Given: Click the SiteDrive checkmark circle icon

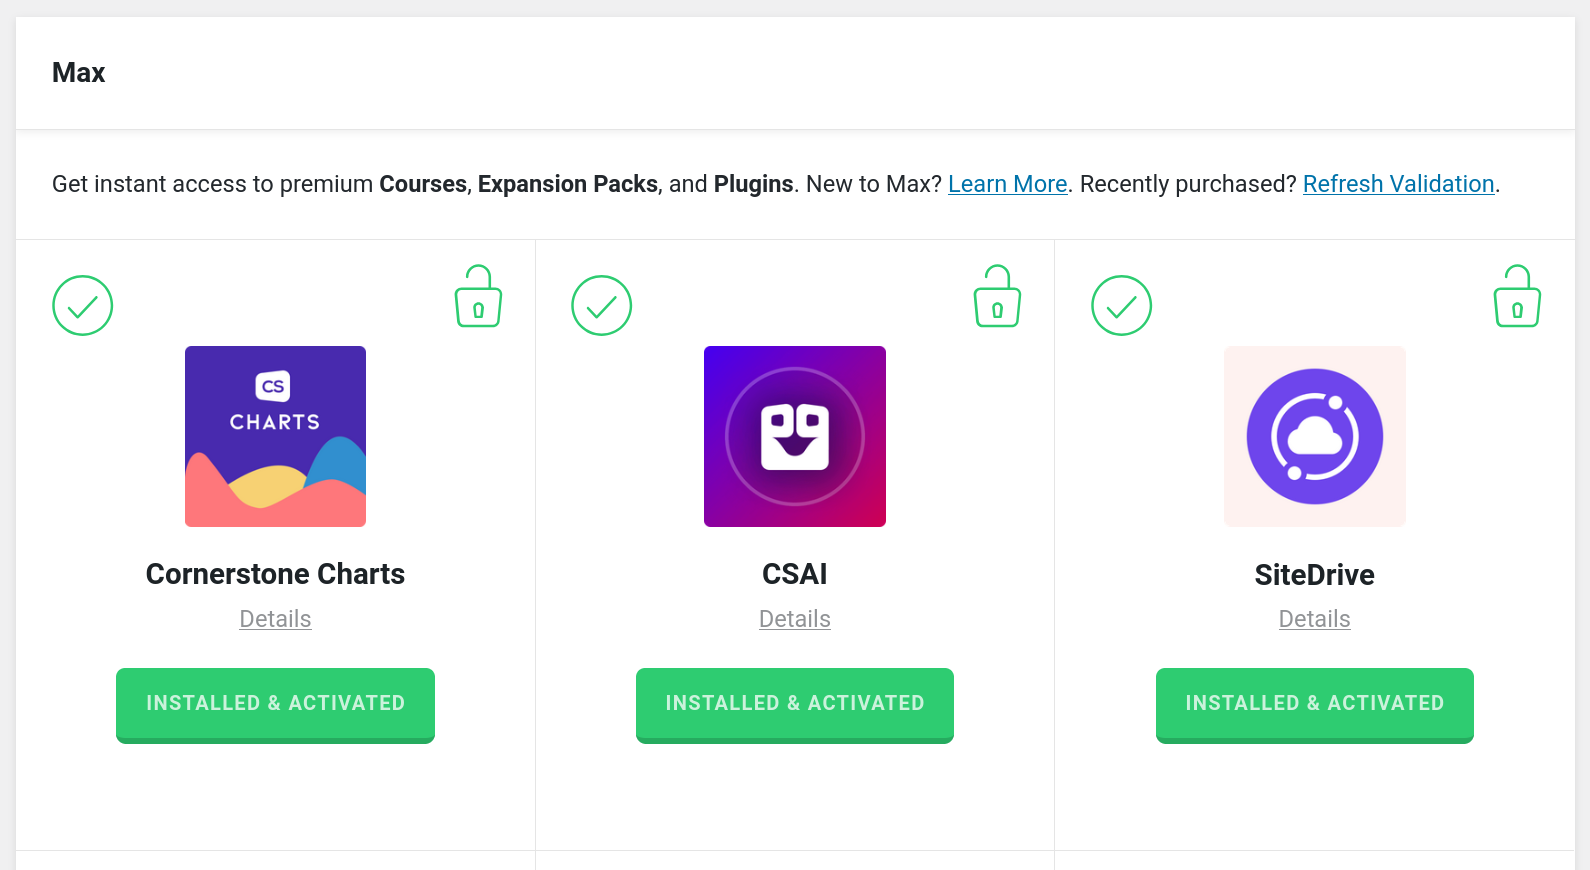Looking at the screenshot, I should 1121,306.
